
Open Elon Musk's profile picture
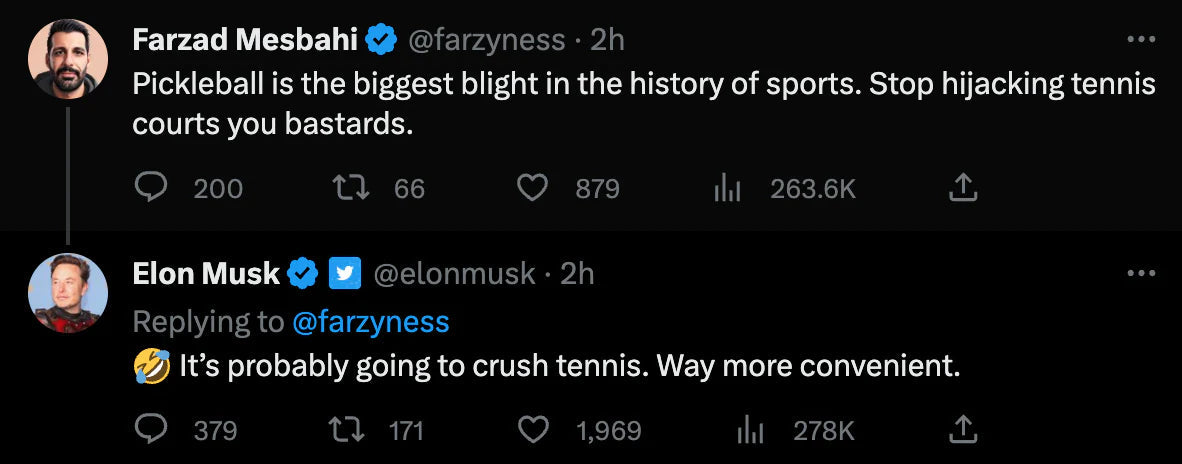(x=68, y=293)
